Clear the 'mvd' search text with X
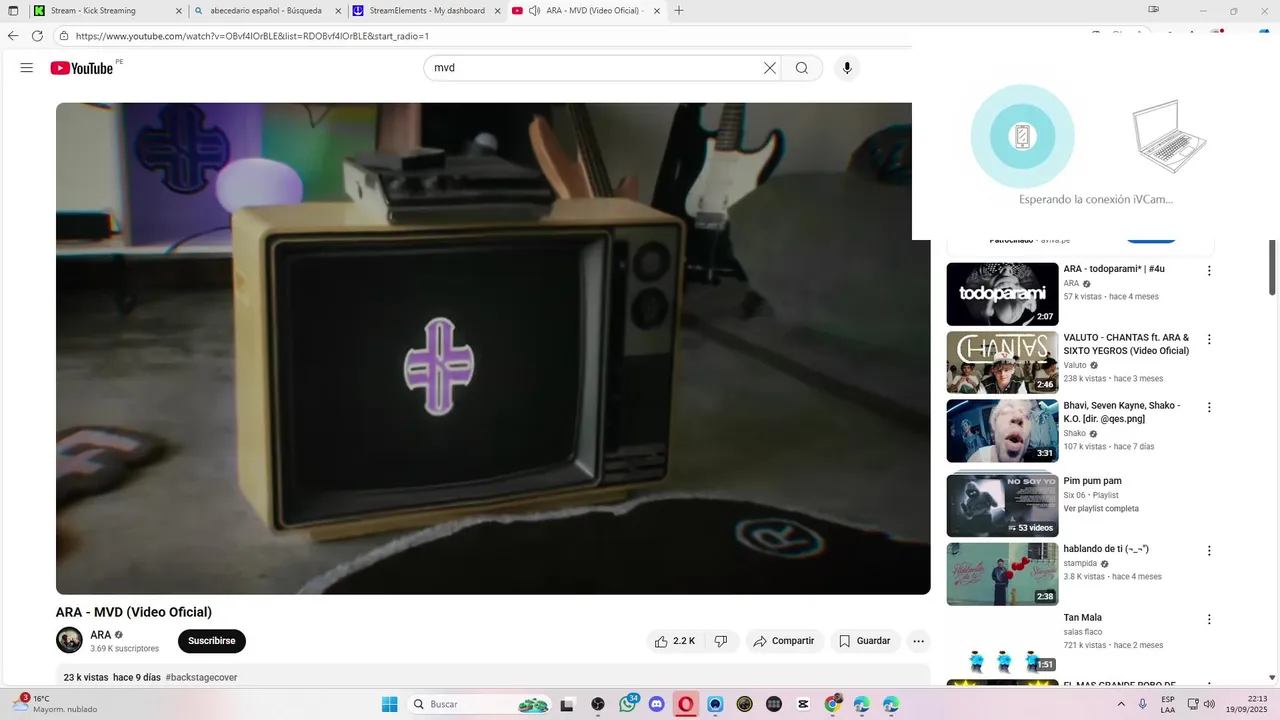The height and width of the screenshot is (720, 1280). [770, 68]
